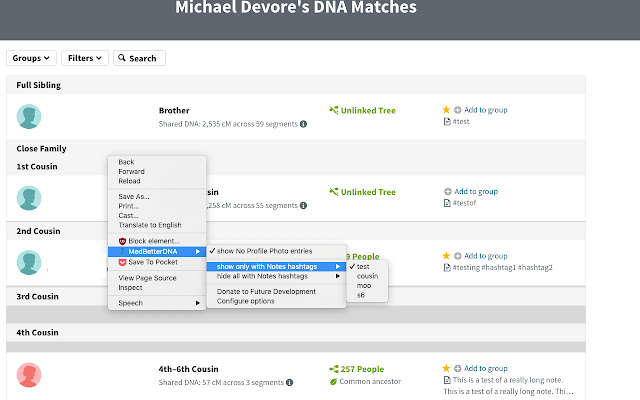Open the Brother match name

click(x=174, y=111)
